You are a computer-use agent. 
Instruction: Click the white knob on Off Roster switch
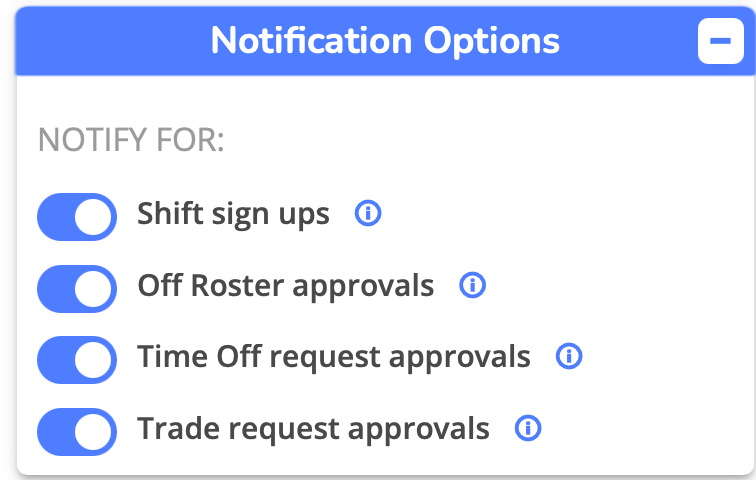94,288
